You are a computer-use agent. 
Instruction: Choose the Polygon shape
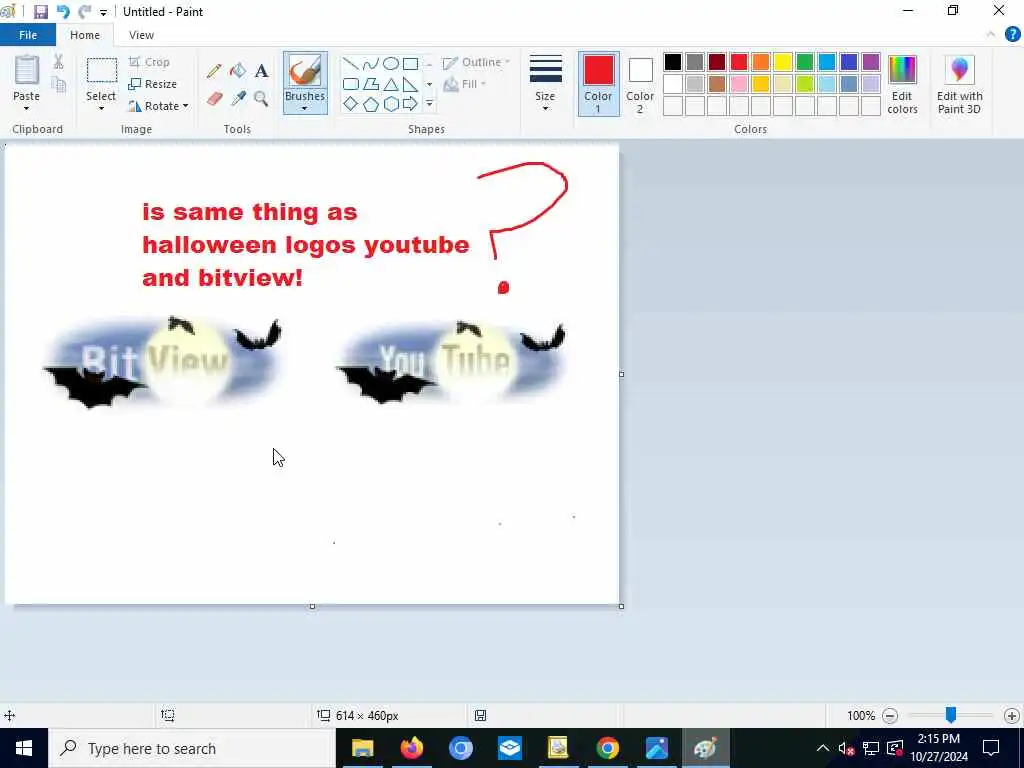point(370,84)
